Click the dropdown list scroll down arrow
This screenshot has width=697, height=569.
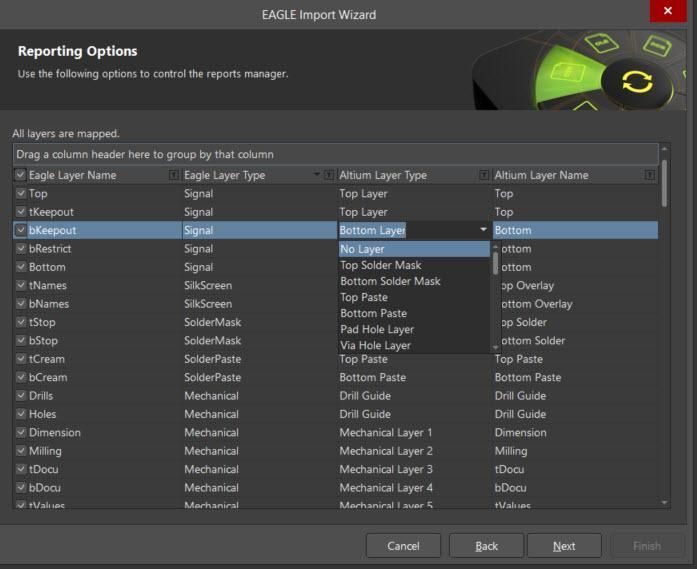[496, 348]
